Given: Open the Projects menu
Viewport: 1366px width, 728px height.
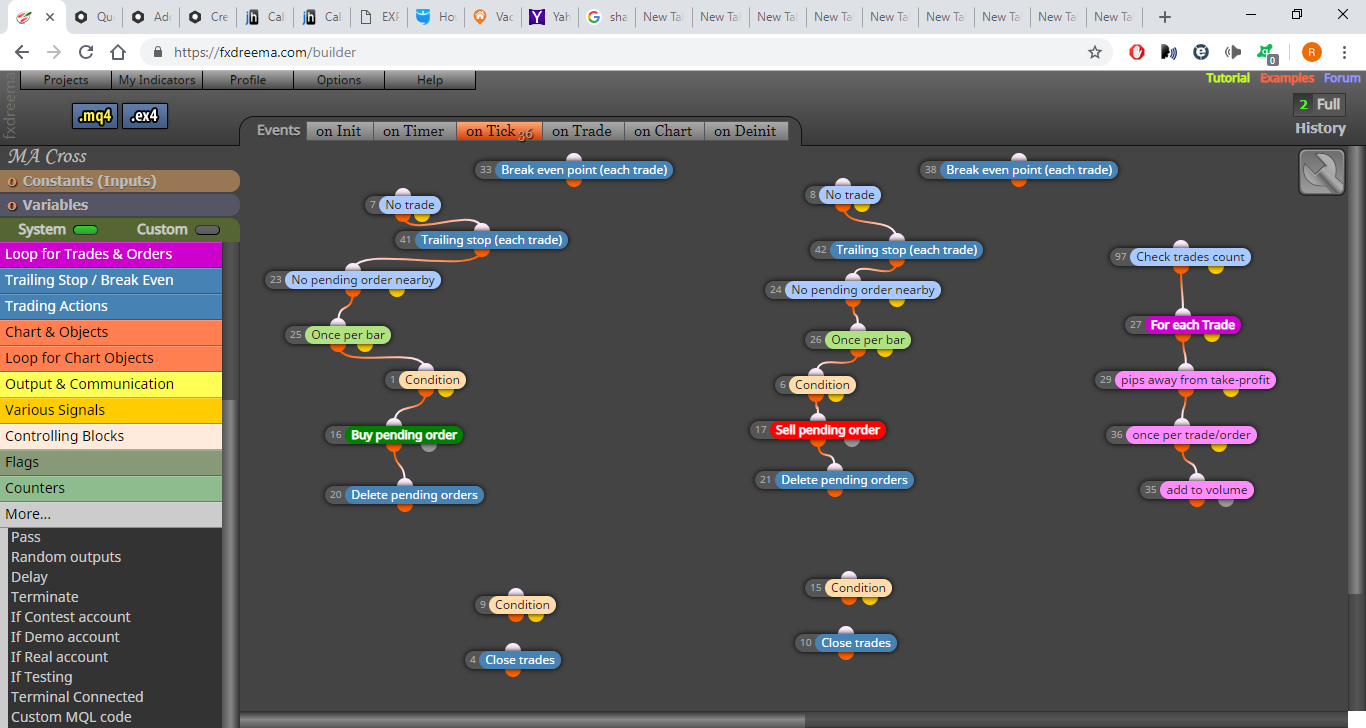Looking at the screenshot, I should click(66, 80).
